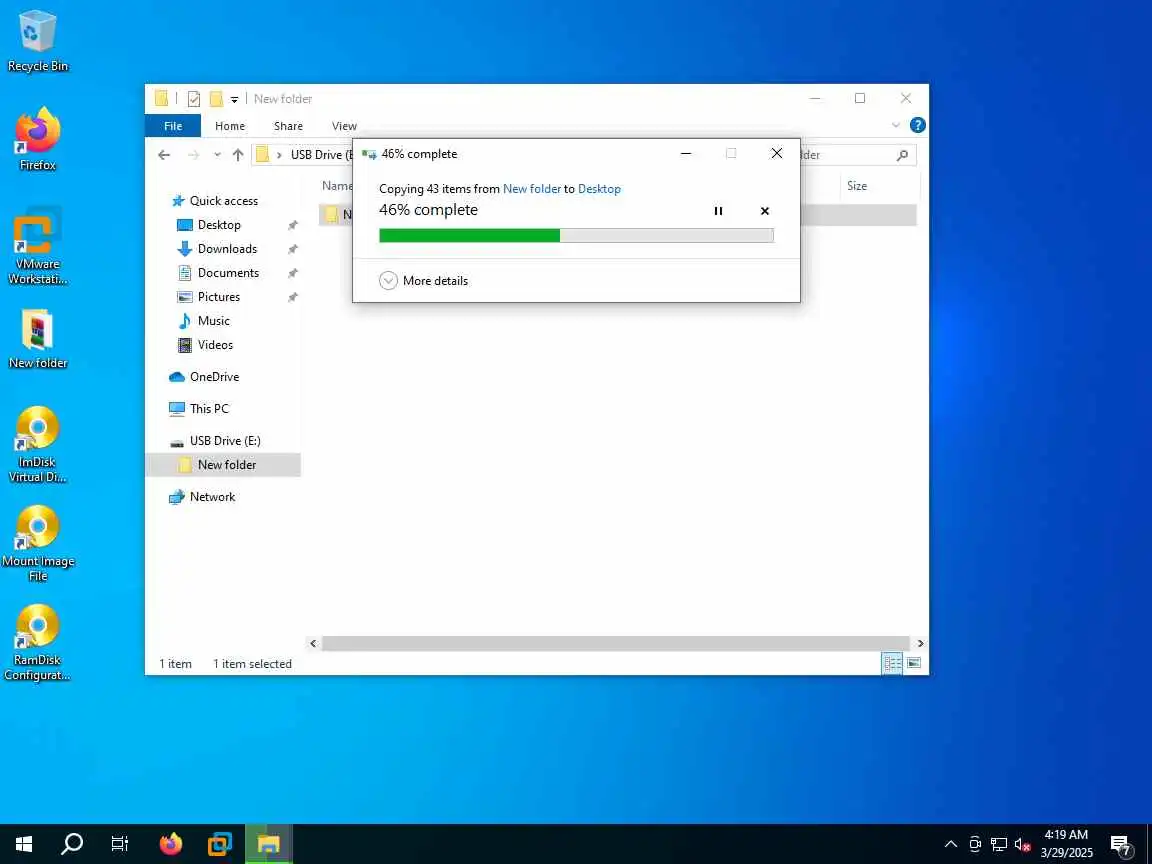This screenshot has width=1152, height=864.
Task: Open the notification center
Action: [x=1121, y=844]
